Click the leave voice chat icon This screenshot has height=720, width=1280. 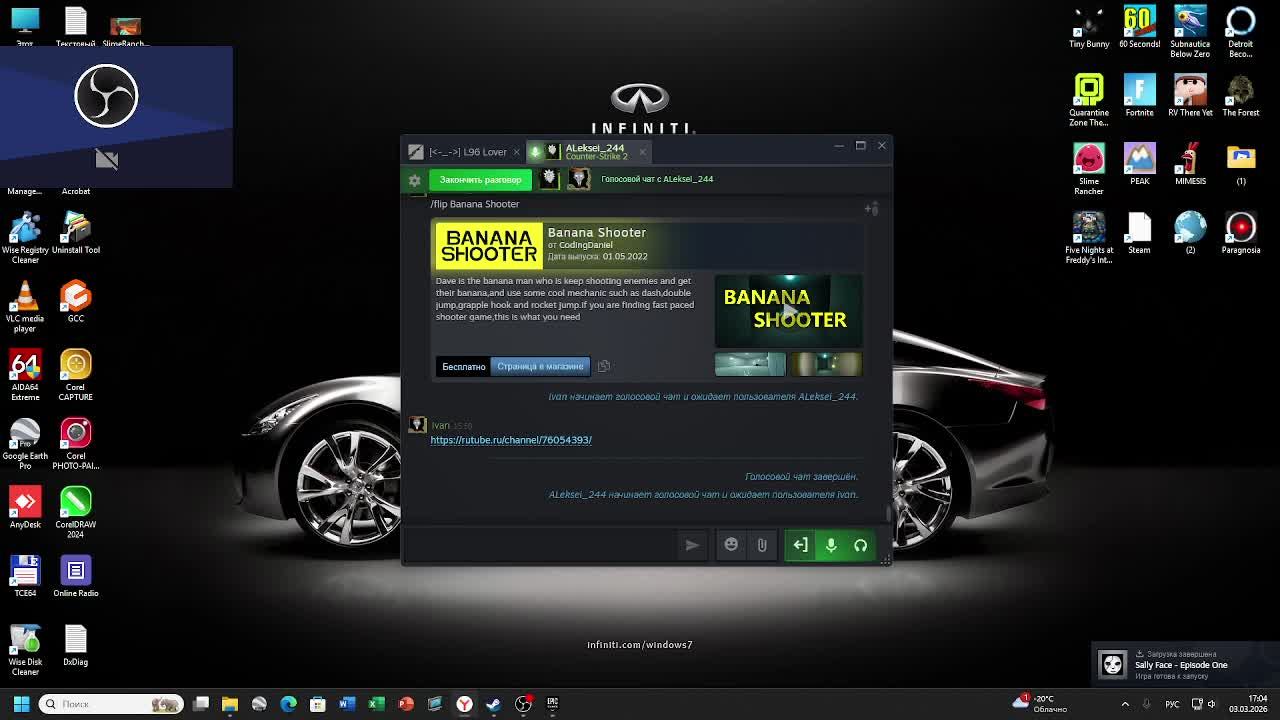(800, 545)
